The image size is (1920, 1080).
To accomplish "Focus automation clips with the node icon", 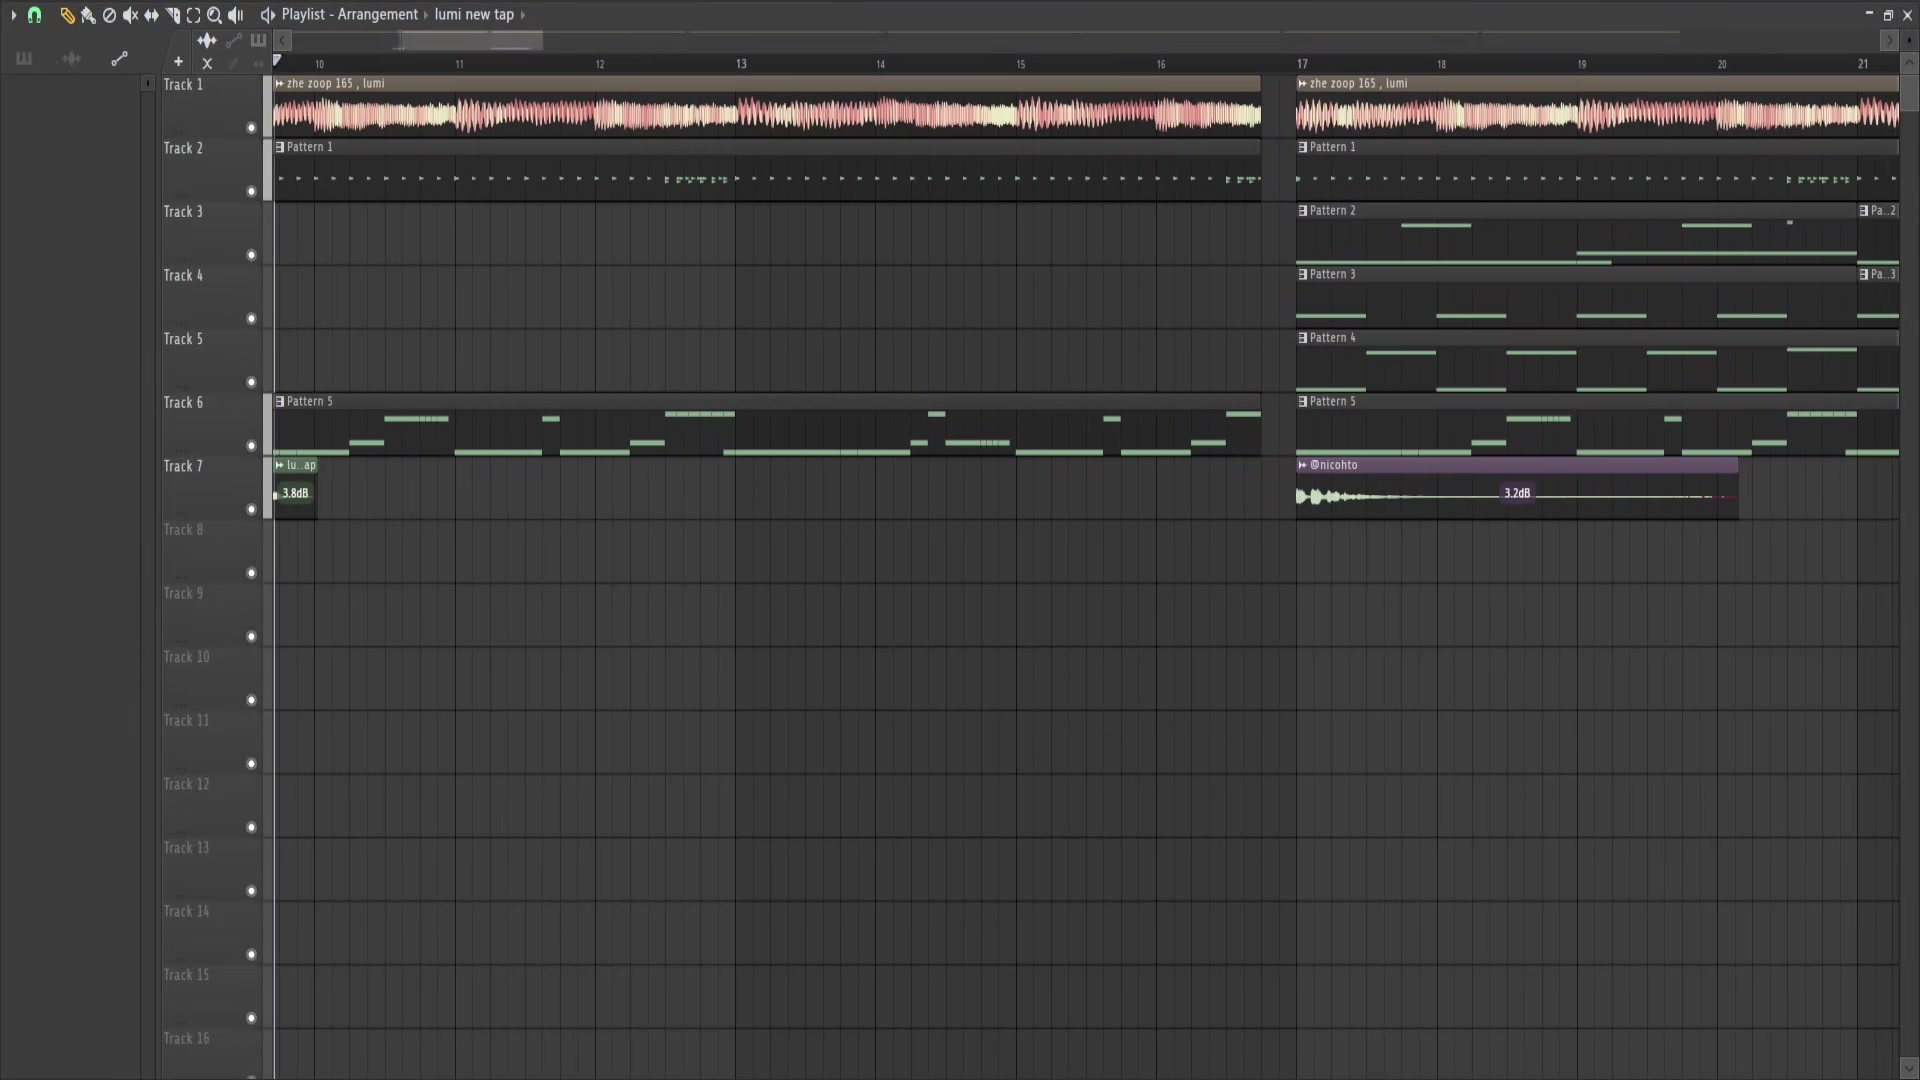I will pyautogui.click(x=233, y=41).
